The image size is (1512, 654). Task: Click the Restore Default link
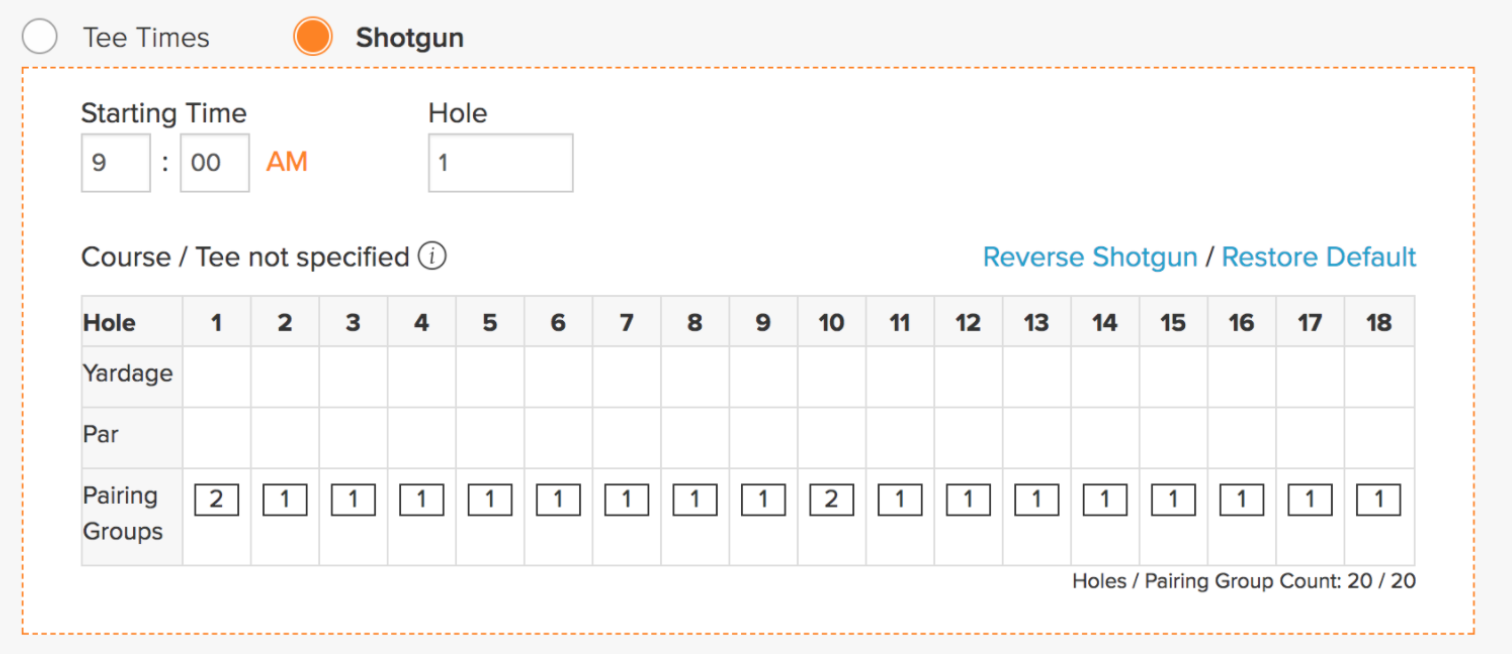(x=1319, y=257)
